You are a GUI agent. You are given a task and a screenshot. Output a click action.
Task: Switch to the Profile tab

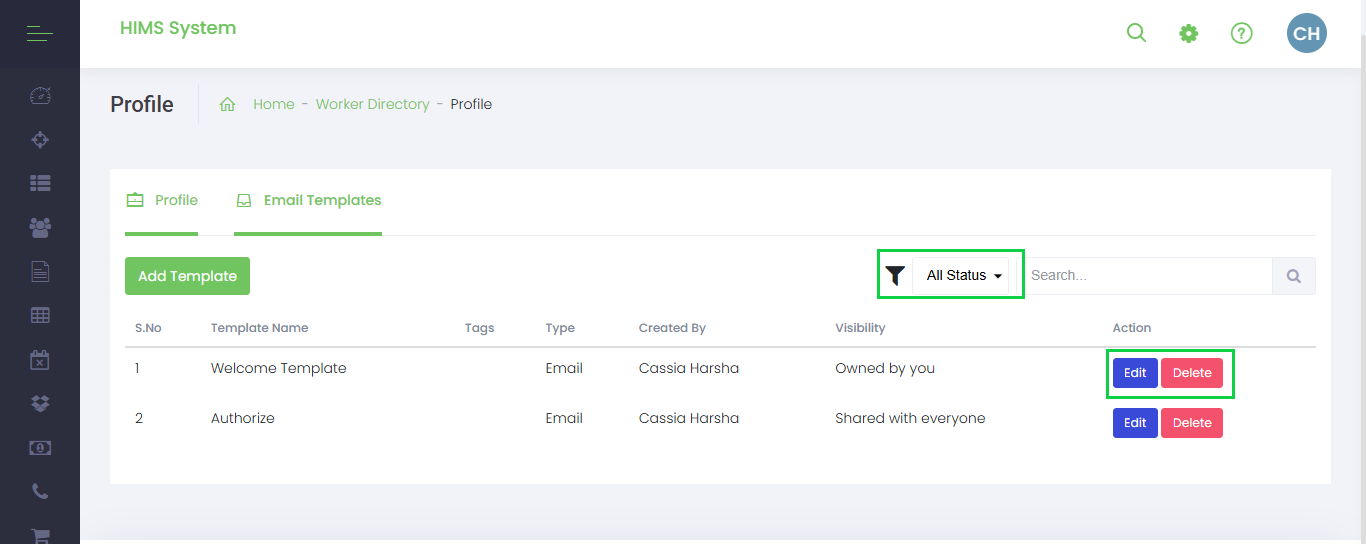point(162,200)
